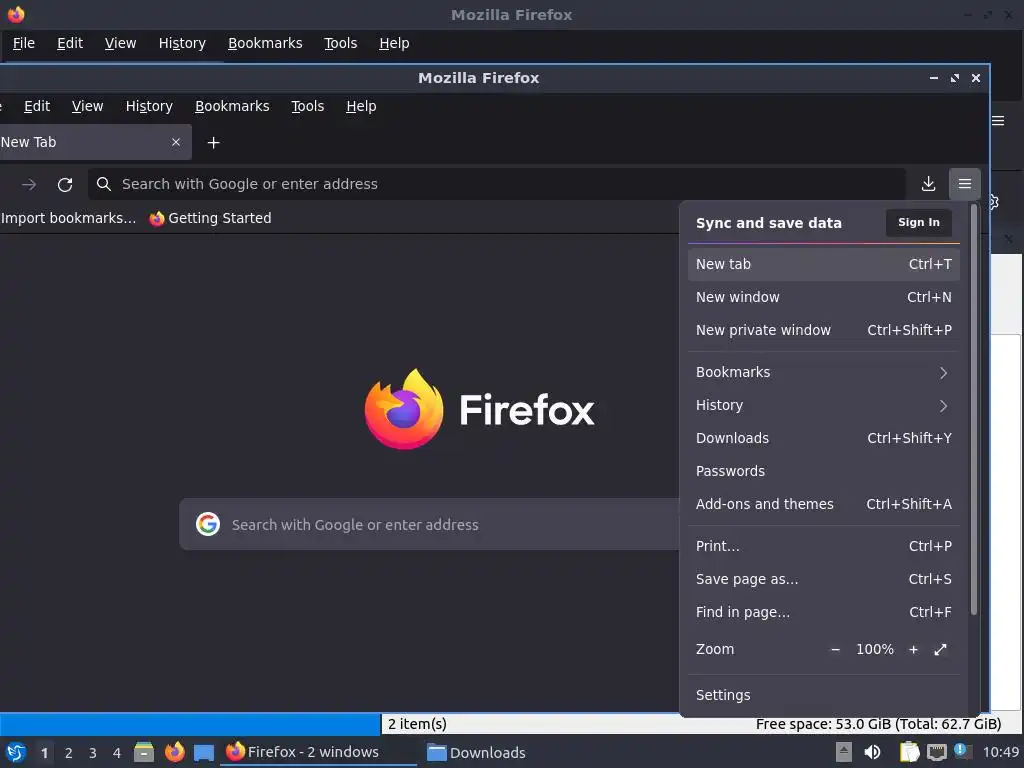
Task: Open Help menu in background Firefox window
Action: click(x=394, y=43)
